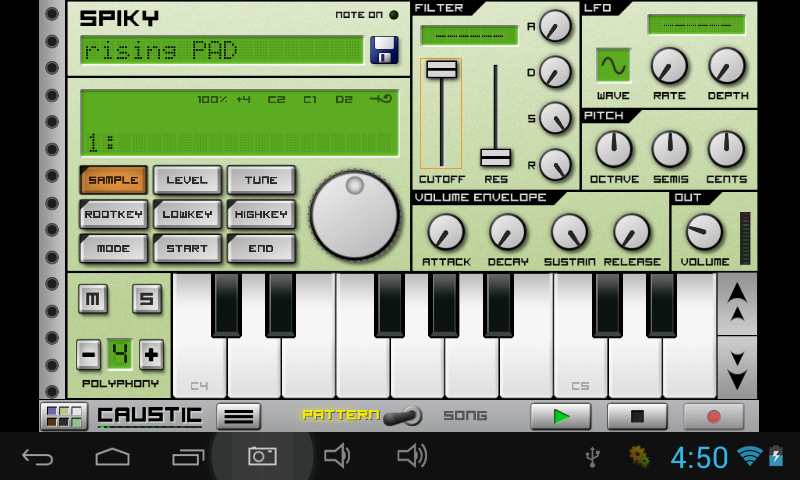Open the LFO target display selector
This screenshot has height=480, width=800.
click(x=696, y=24)
